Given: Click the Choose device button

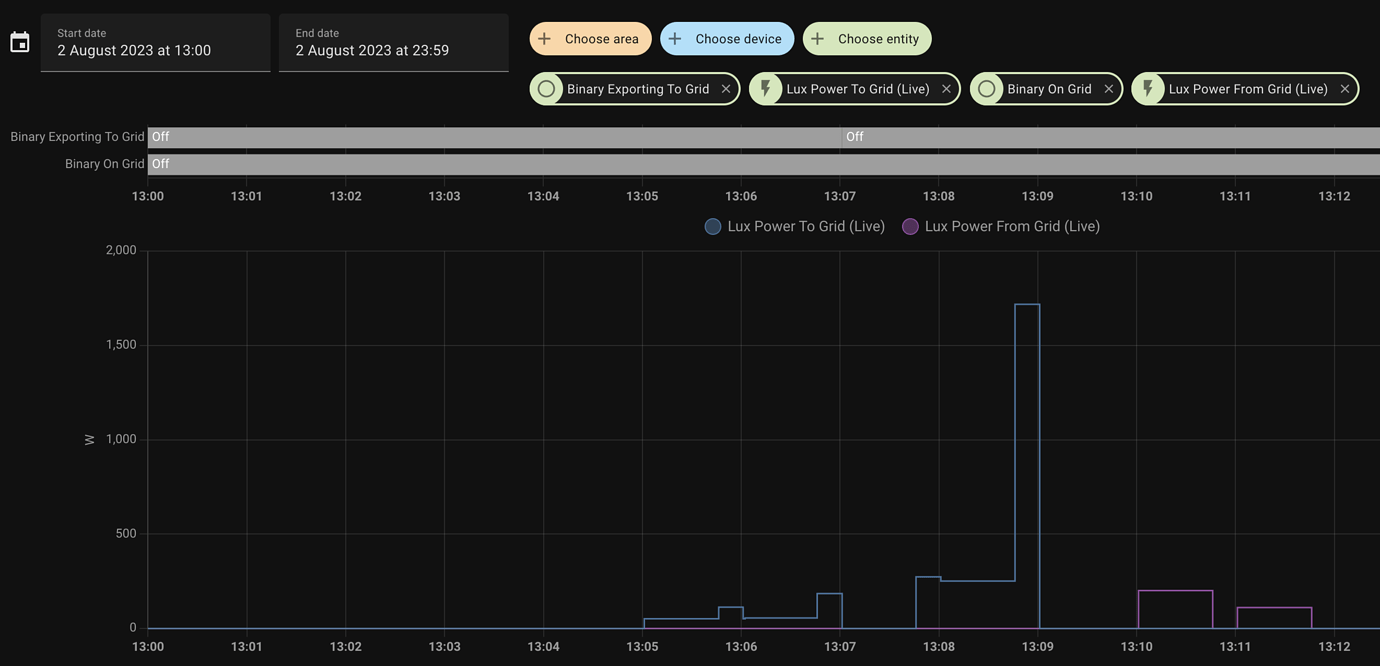Looking at the screenshot, I should pyautogui.click(x=727, y=39).
